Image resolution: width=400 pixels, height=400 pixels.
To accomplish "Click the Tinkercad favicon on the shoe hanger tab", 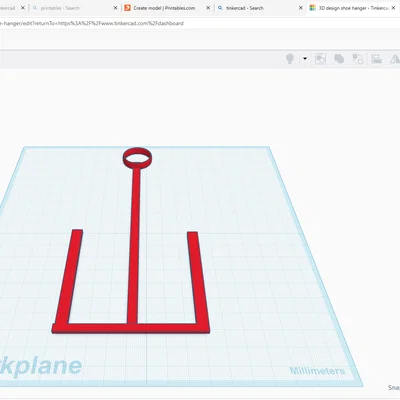I will click(312, 8).
